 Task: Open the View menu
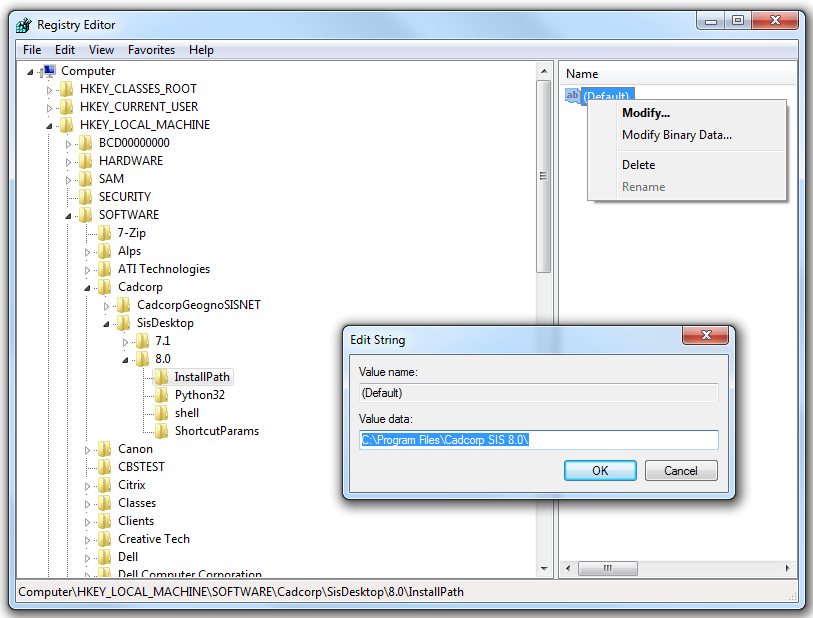coord(101,50)
